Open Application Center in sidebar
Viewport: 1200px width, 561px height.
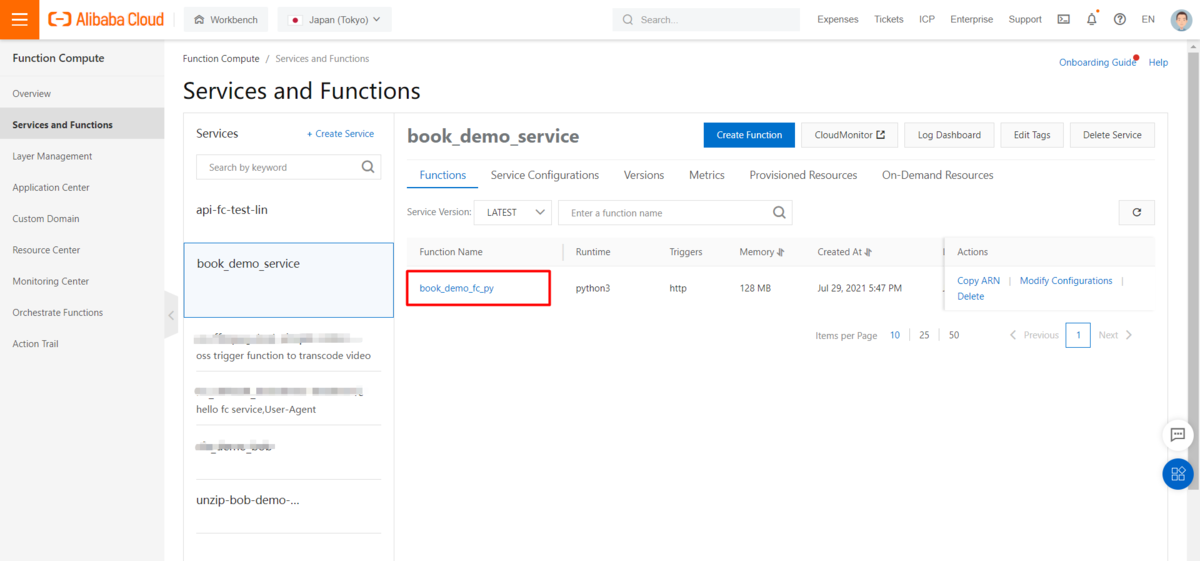(82, 187)
